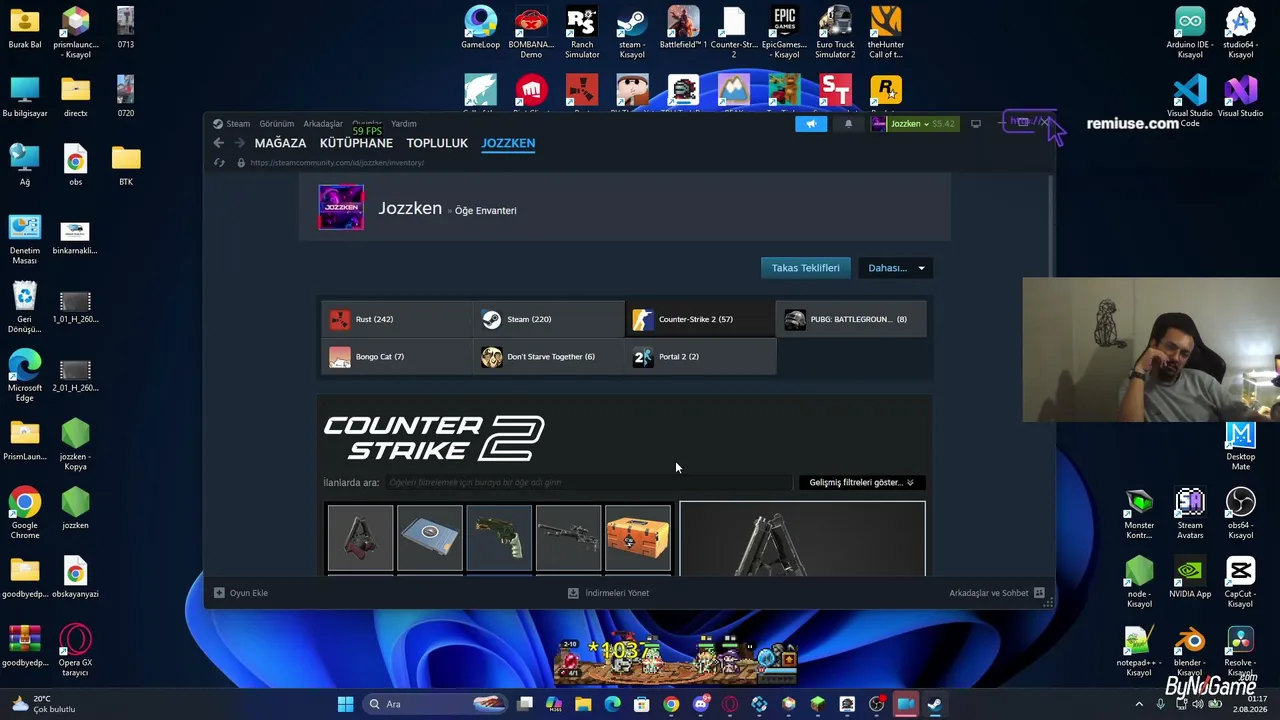Viewport: 1280px width, 720px height.
Task: Open Steam notifications bell
Action: (849, 124)
